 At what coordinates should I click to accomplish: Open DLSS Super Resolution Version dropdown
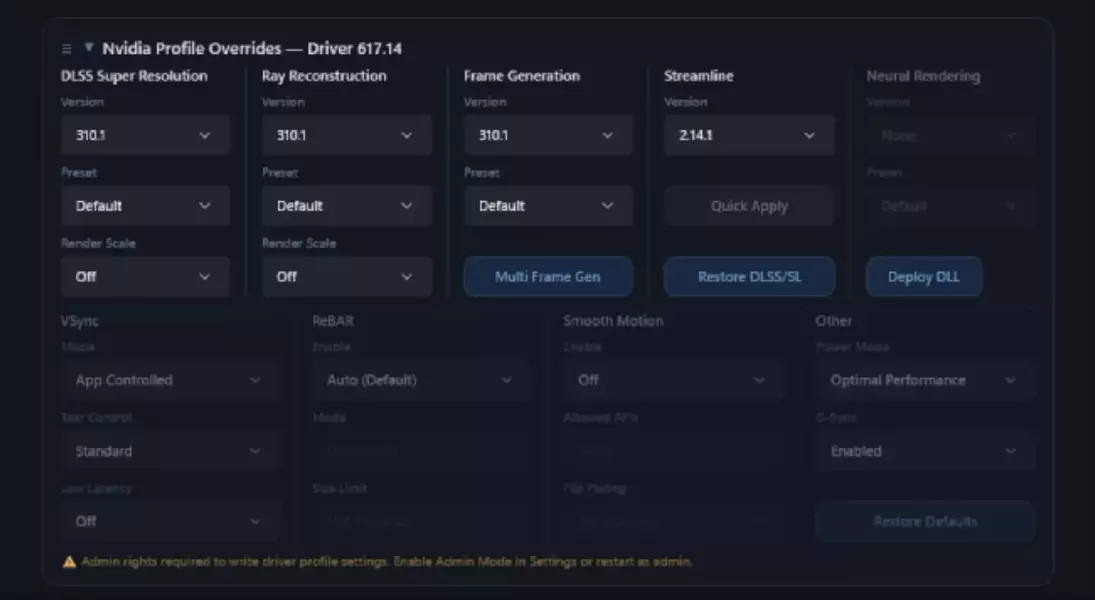145,136
